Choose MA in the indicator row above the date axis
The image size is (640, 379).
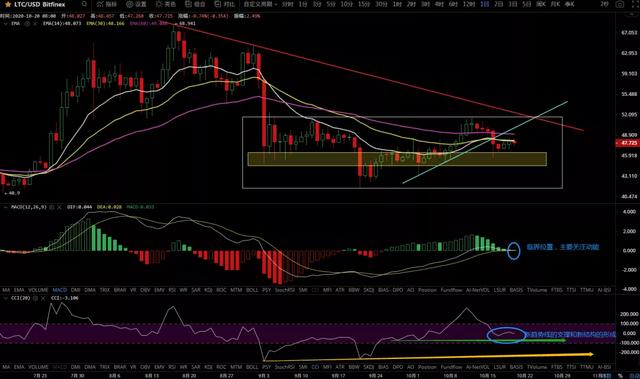point(6,367)
